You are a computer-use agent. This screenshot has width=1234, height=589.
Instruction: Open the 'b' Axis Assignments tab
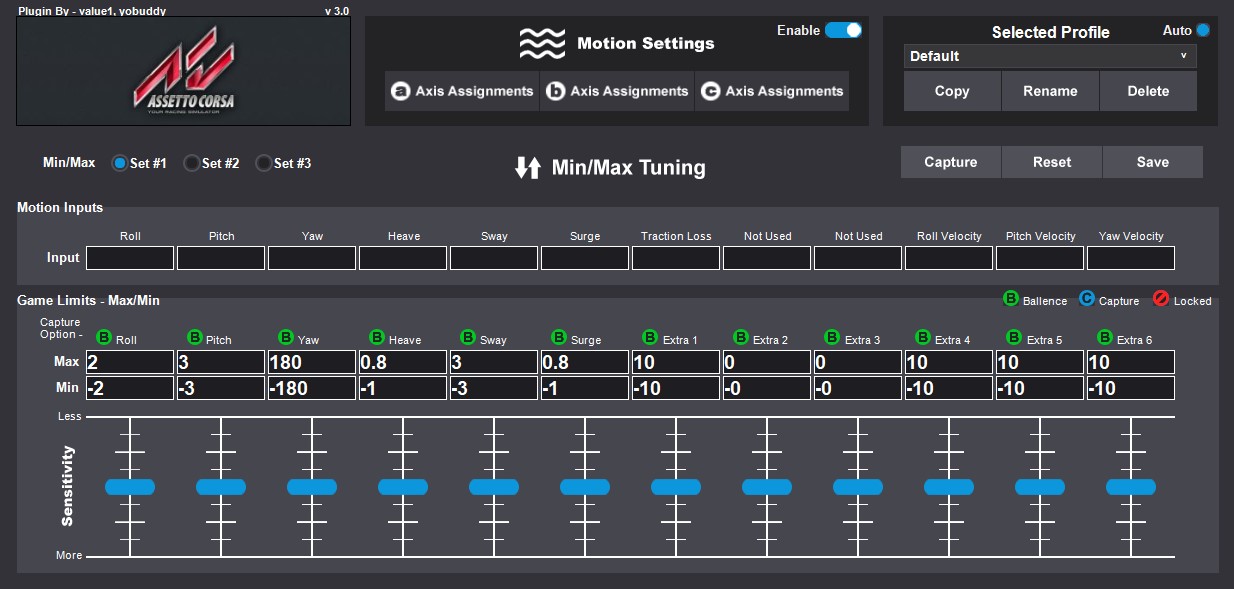[x=617, y=91]
